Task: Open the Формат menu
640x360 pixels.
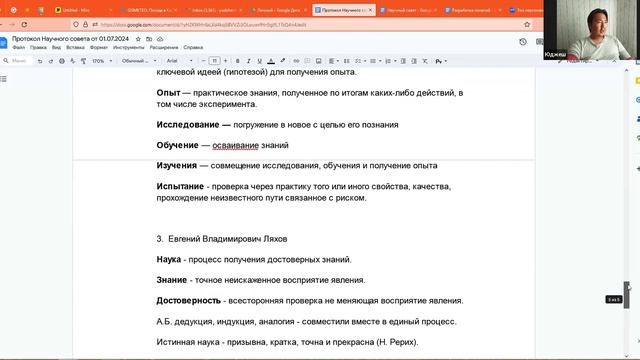Action: pos(99,48)
